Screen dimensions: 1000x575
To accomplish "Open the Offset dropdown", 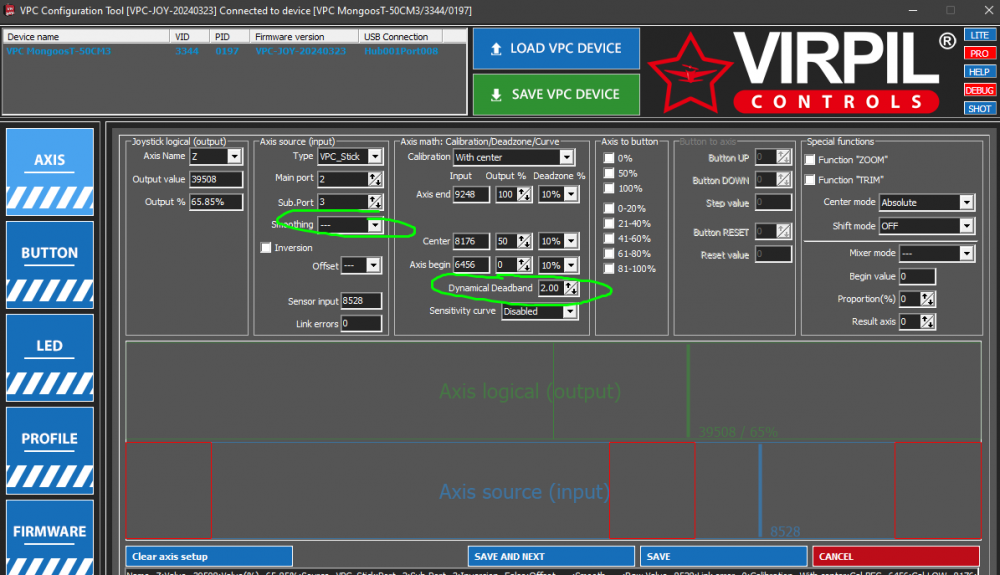I will 373,265.
